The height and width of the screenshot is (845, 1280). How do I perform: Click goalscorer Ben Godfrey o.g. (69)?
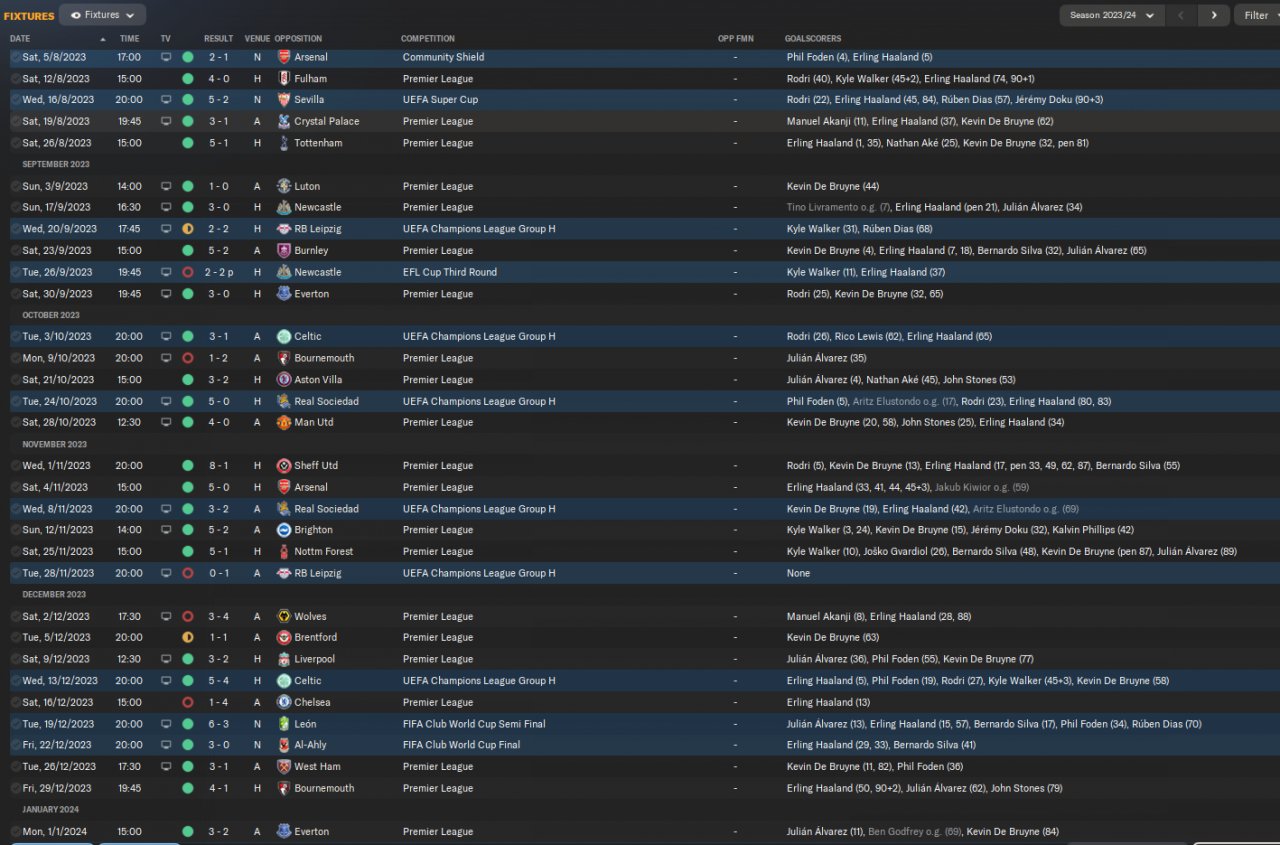coord(914,832)
